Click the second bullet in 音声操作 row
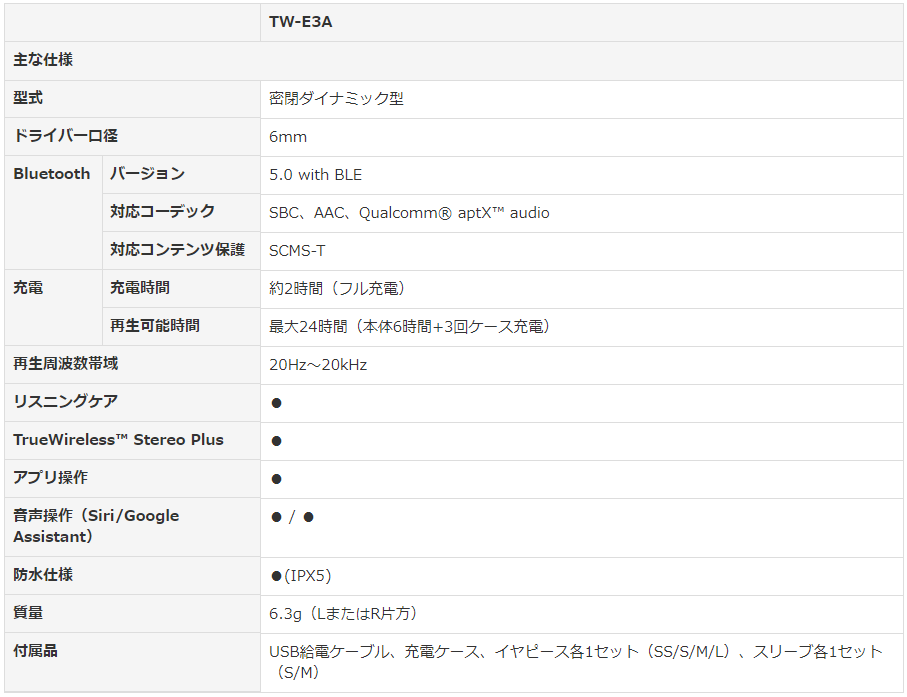 pos(309,517)
